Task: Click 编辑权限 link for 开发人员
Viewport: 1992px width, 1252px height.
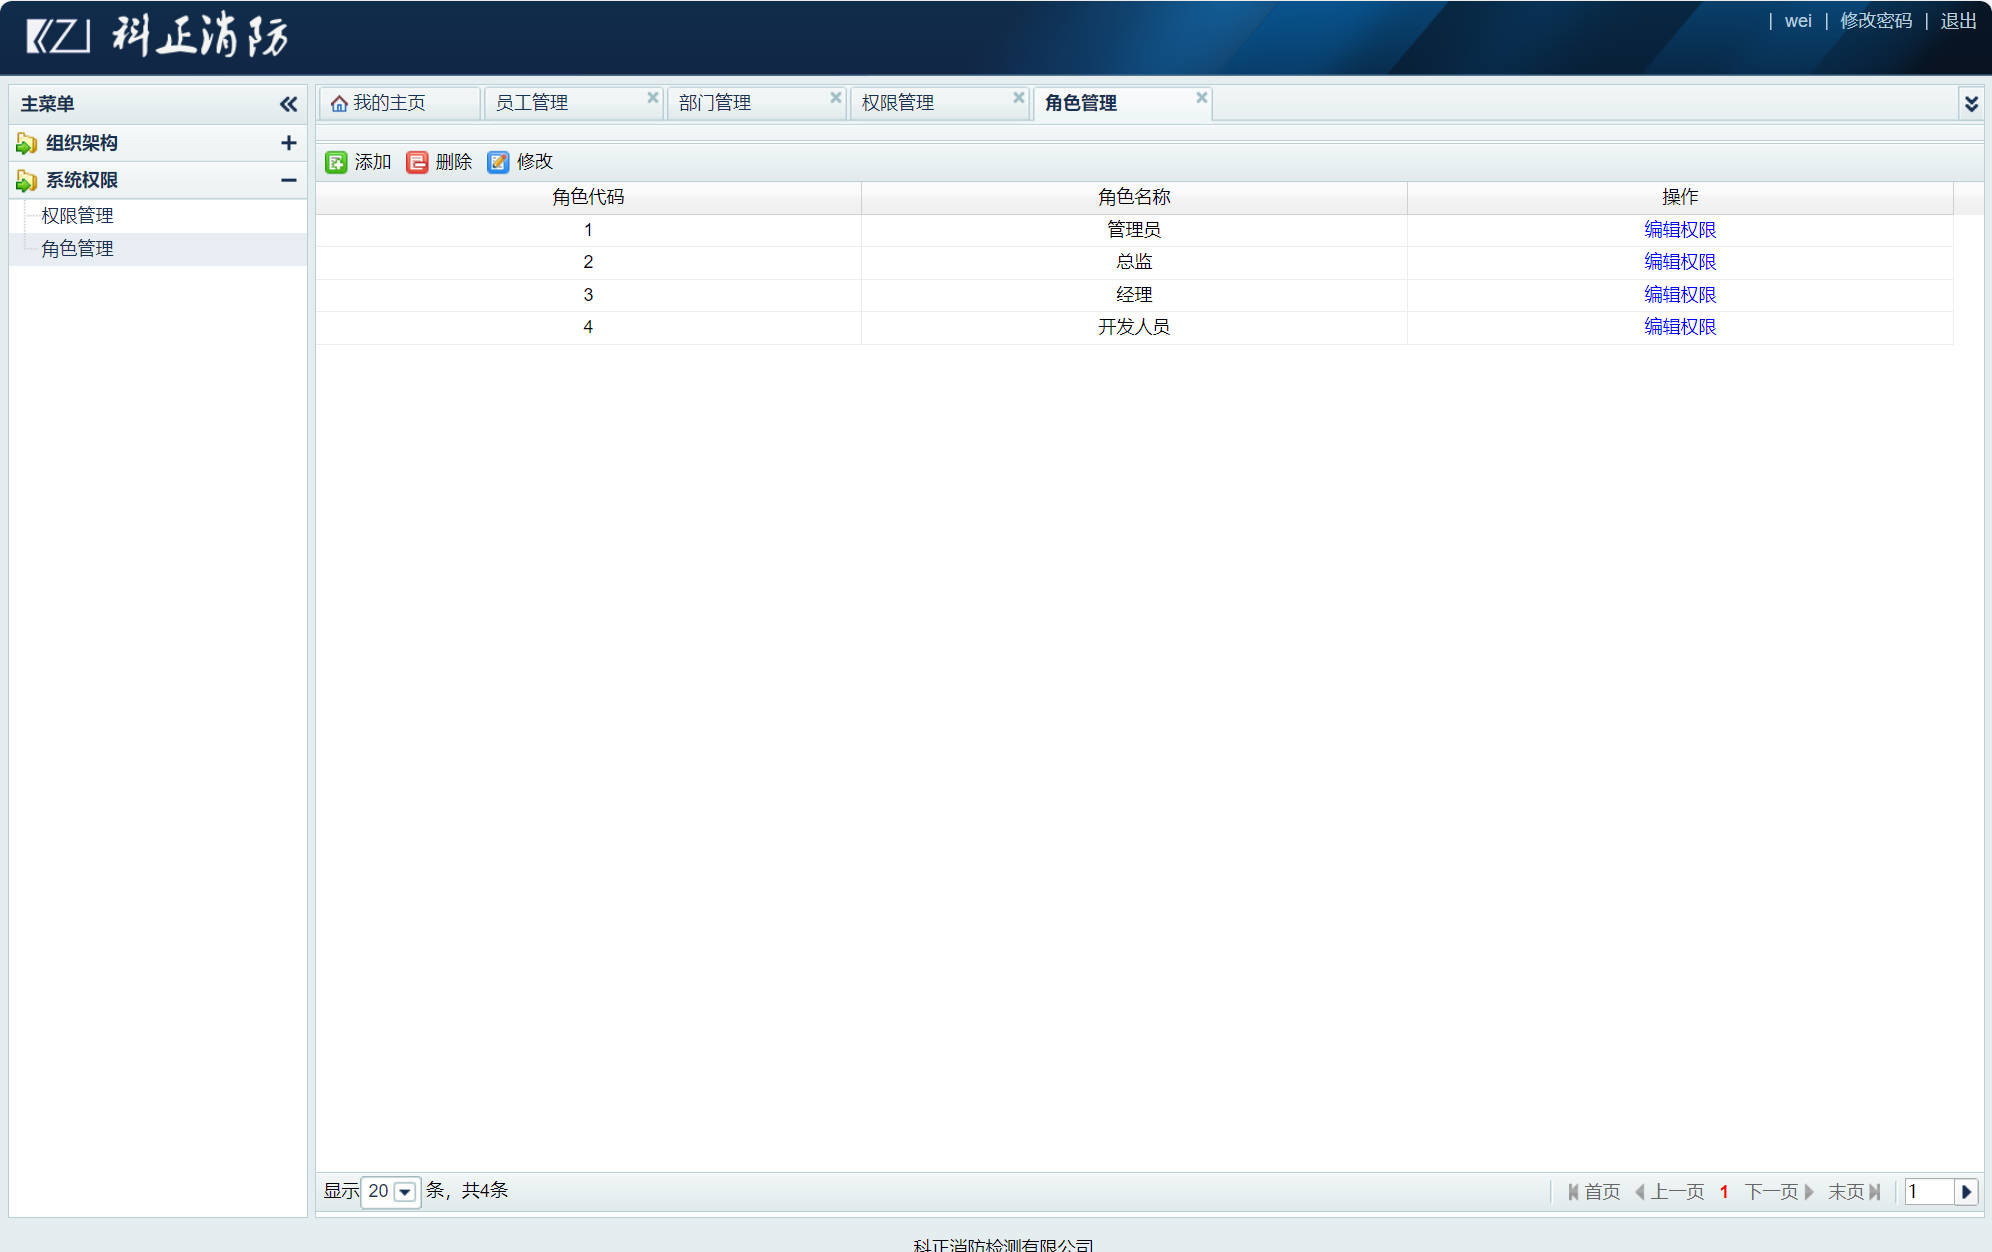Action: pyautogui.click(x=1679, y=327)
